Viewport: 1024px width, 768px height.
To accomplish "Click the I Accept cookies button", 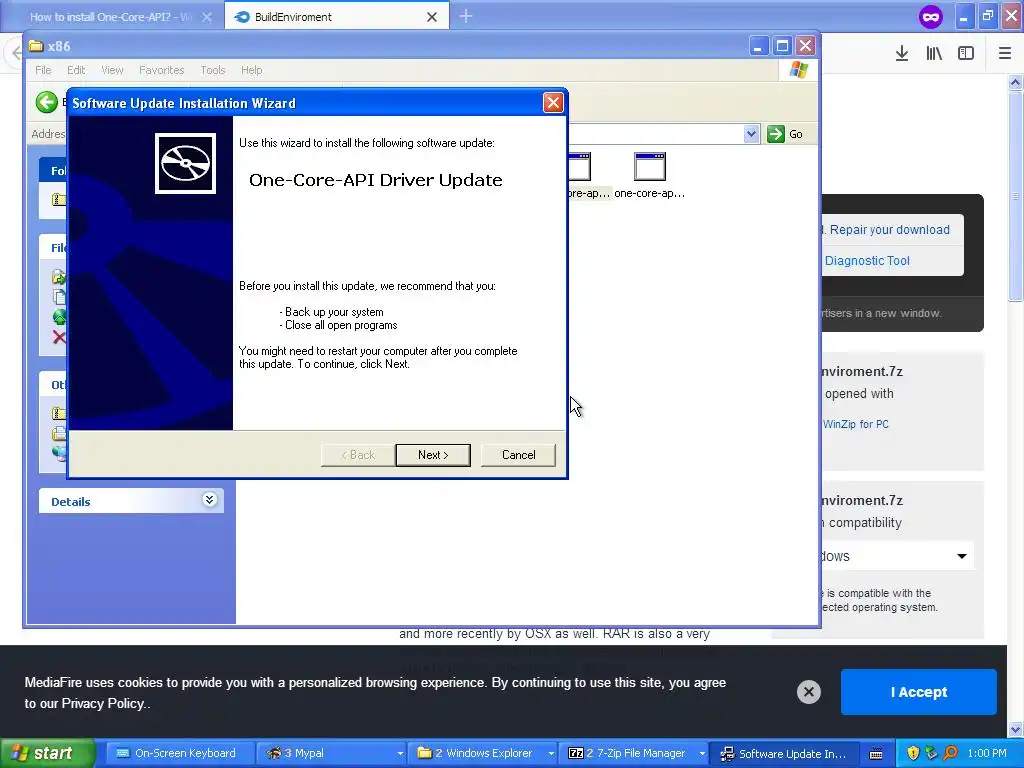I will click(x=918, y=692).
